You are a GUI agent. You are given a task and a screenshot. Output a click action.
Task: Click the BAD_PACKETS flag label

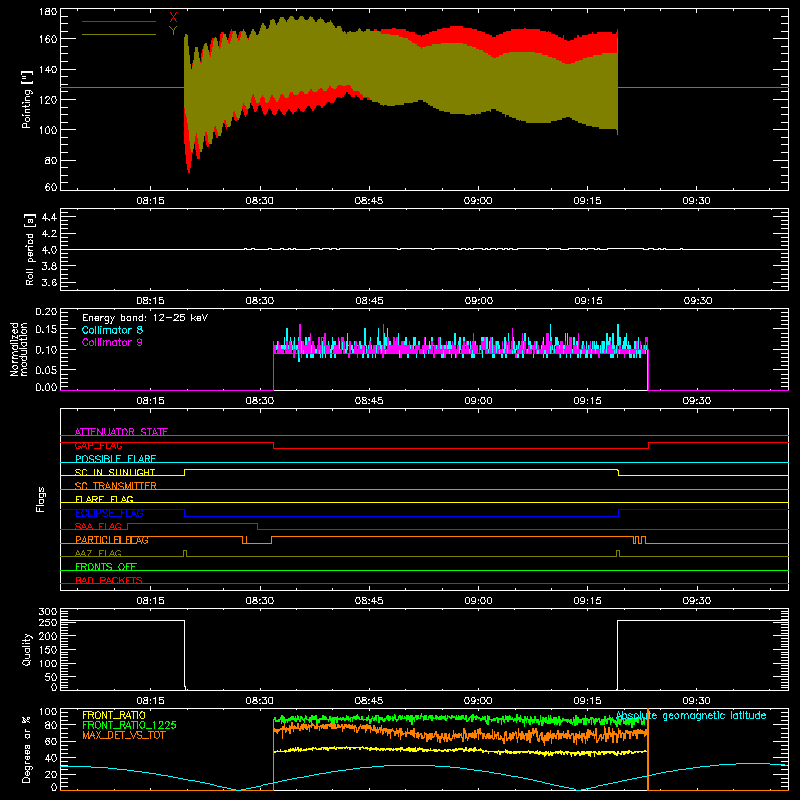coord(109,580)
